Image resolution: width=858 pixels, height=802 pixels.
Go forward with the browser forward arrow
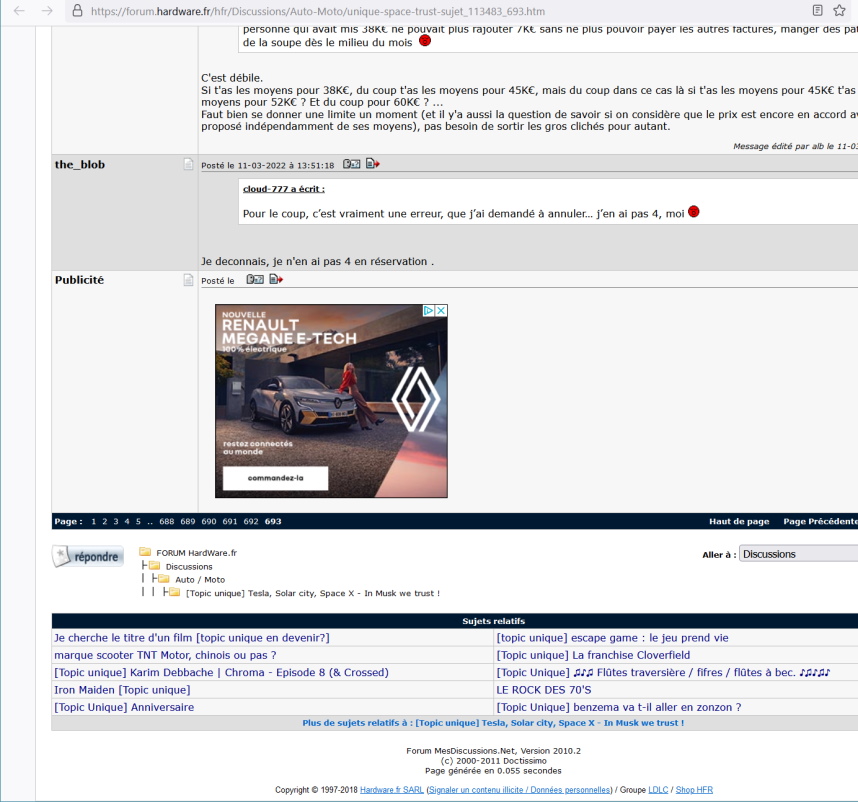[47, 10]
